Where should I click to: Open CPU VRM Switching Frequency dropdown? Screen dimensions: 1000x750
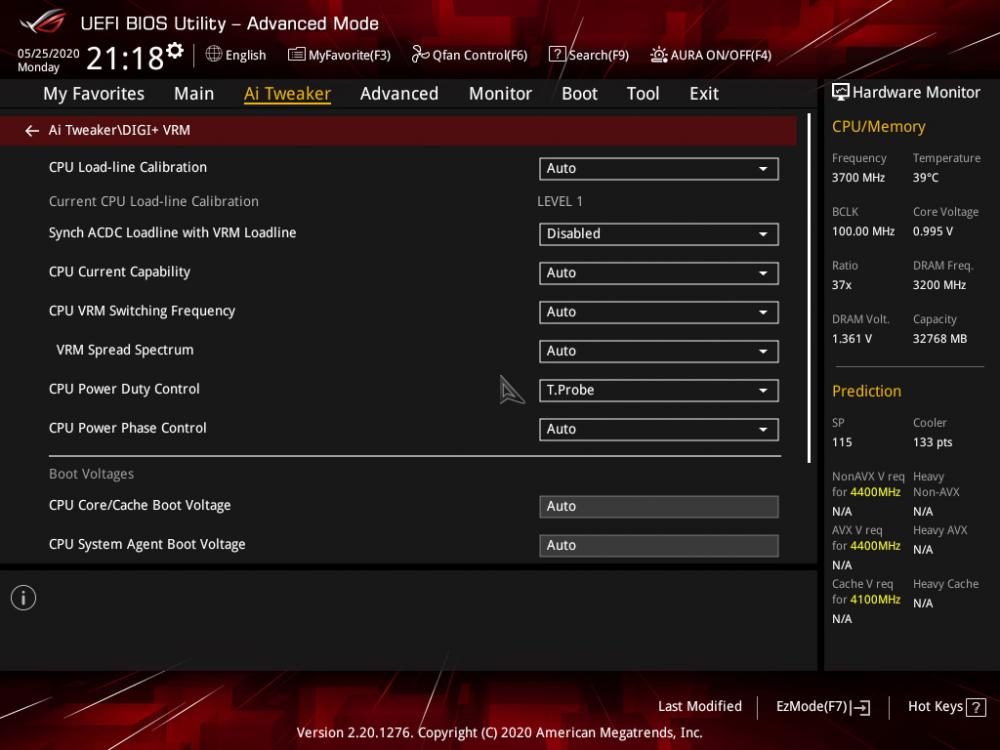point(659,312)
